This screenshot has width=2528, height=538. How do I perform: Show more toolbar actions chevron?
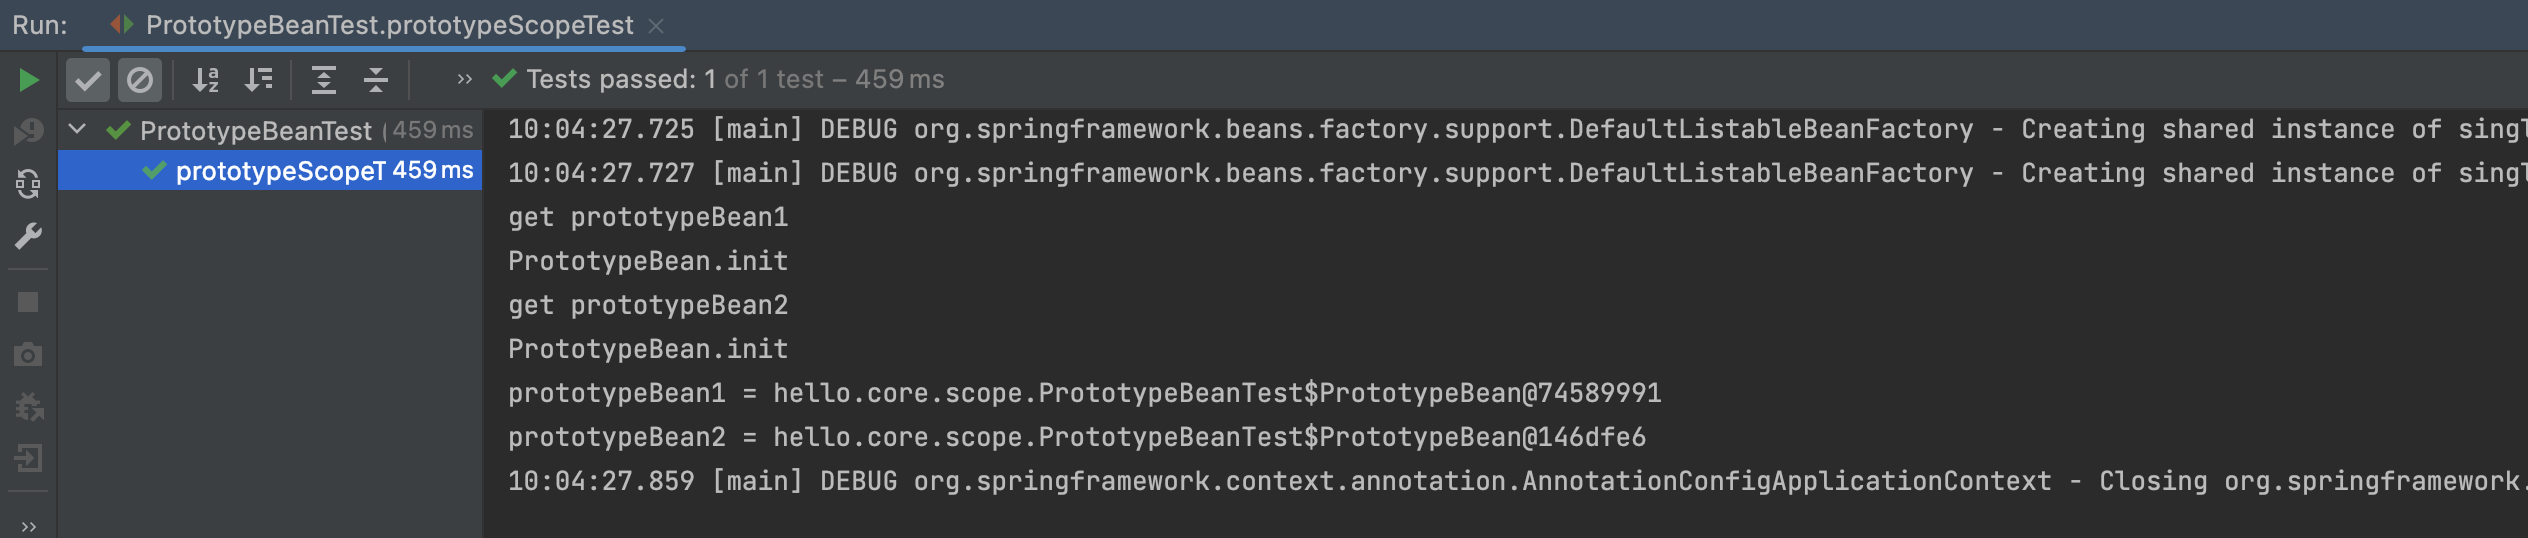coord(464,79)
